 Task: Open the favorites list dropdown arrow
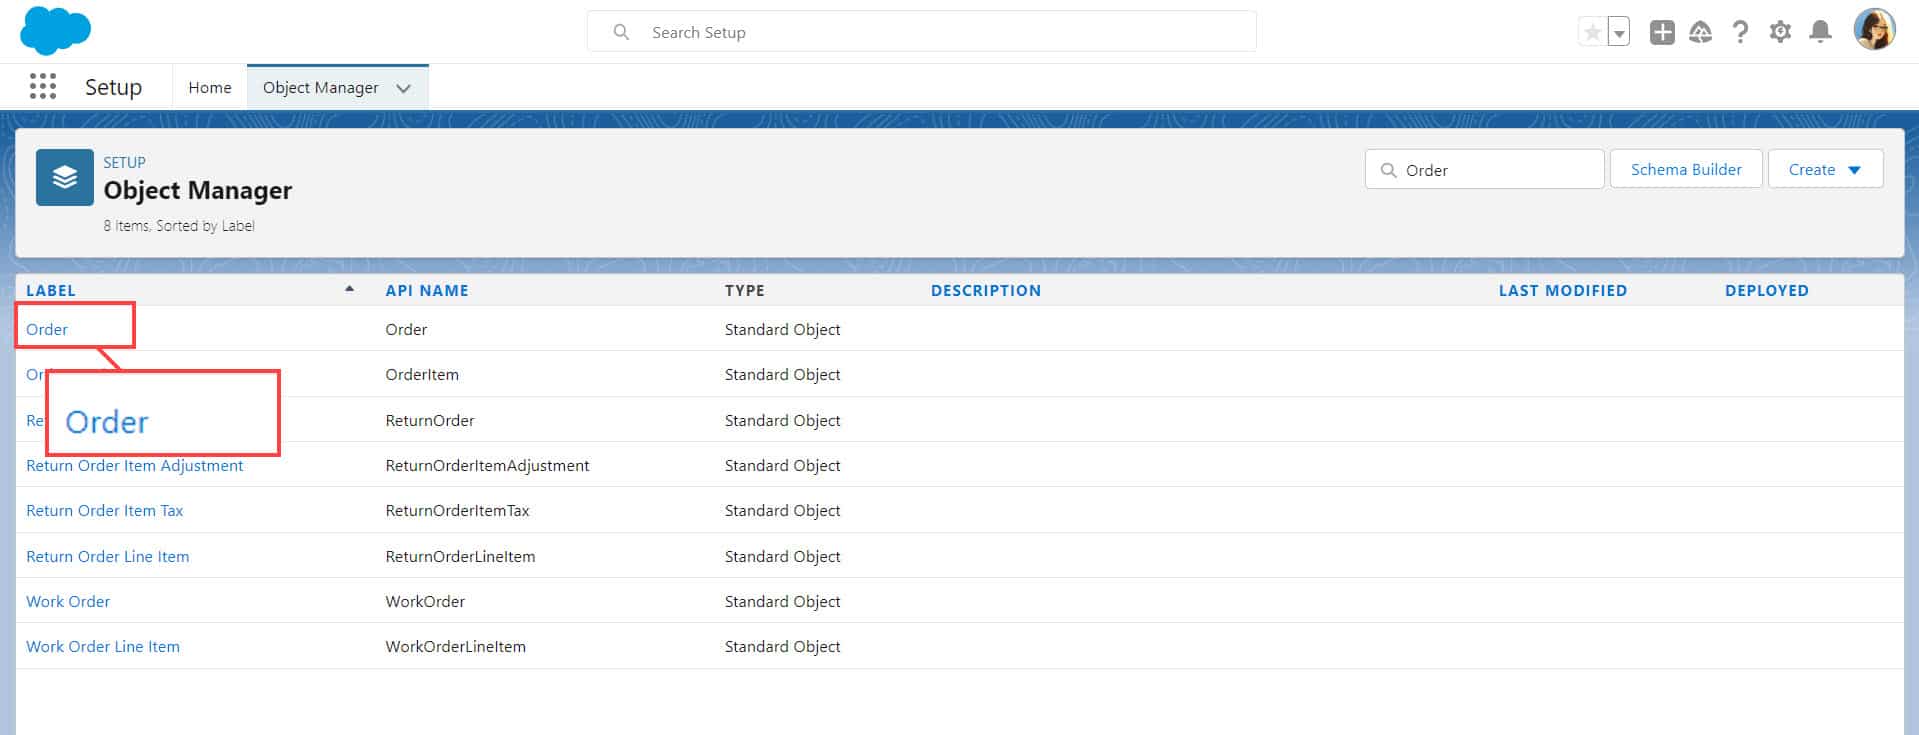(x=1619, y=32)
